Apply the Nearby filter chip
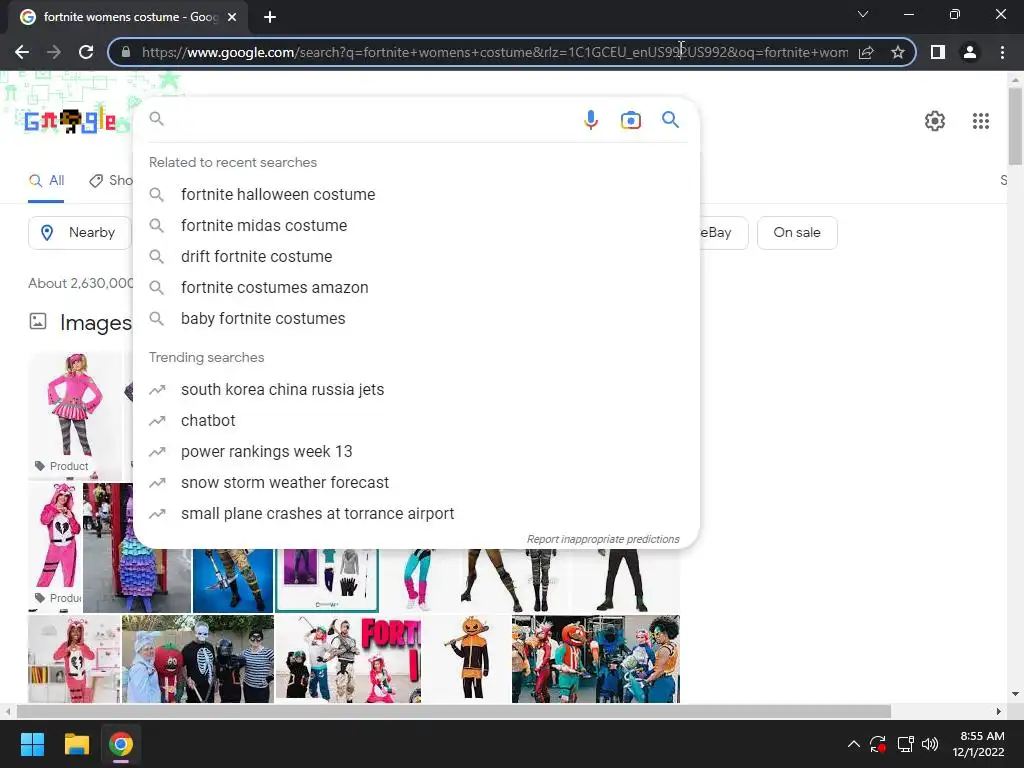Image resolution: width=1024 pixels, height=768 pixels. (x=80, y=232)
